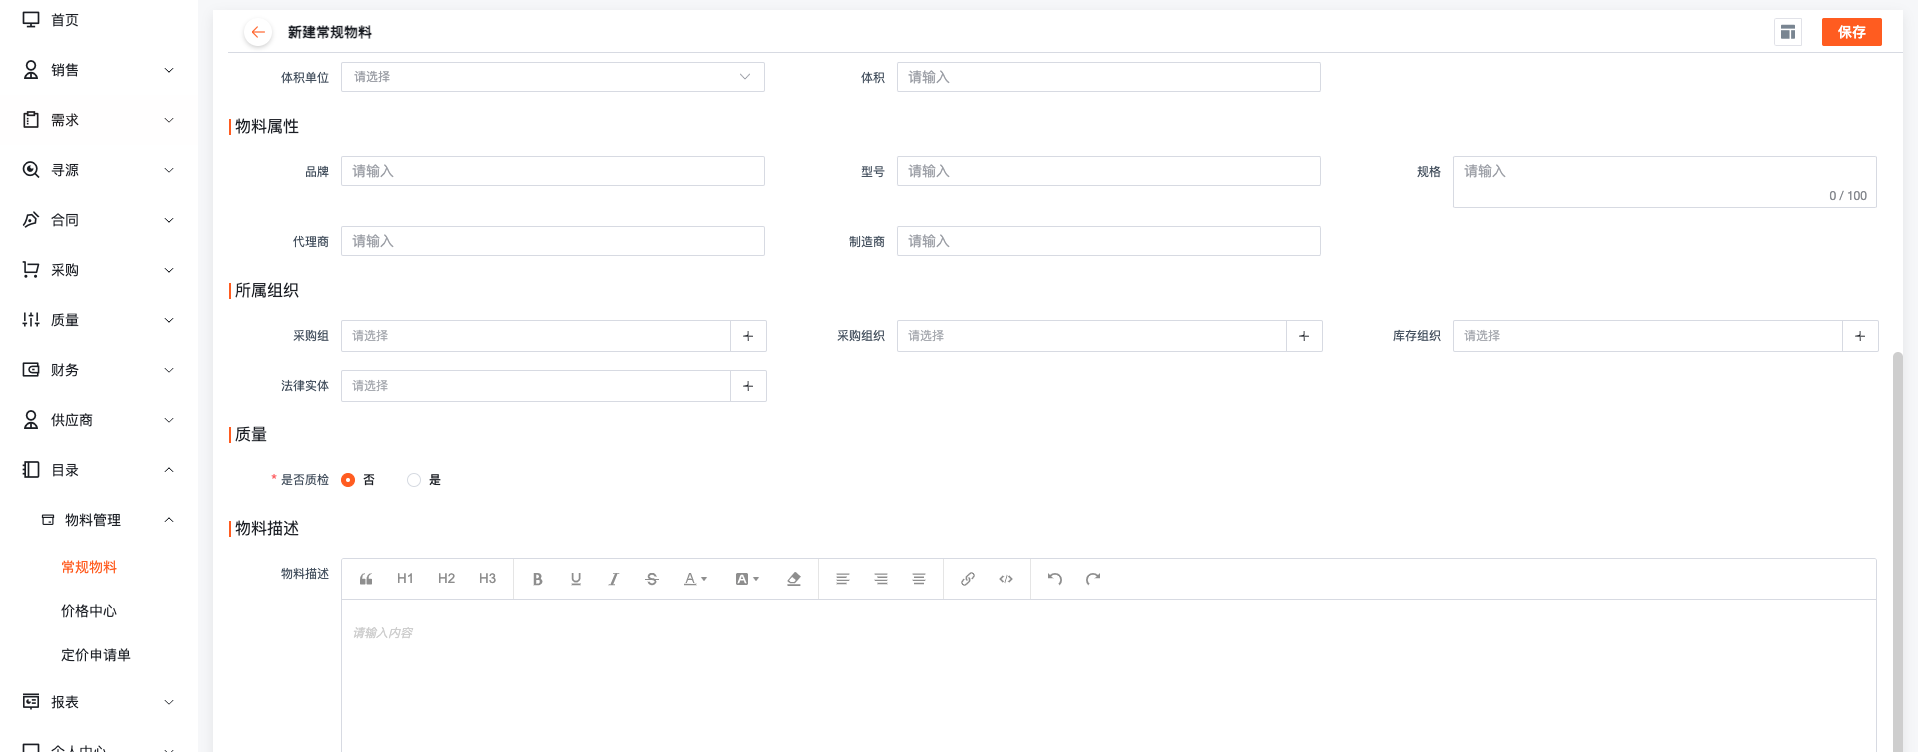This screenshot has width=1918, height=752.
Task: Click plus button for 采购组织
Action: 1304,336
